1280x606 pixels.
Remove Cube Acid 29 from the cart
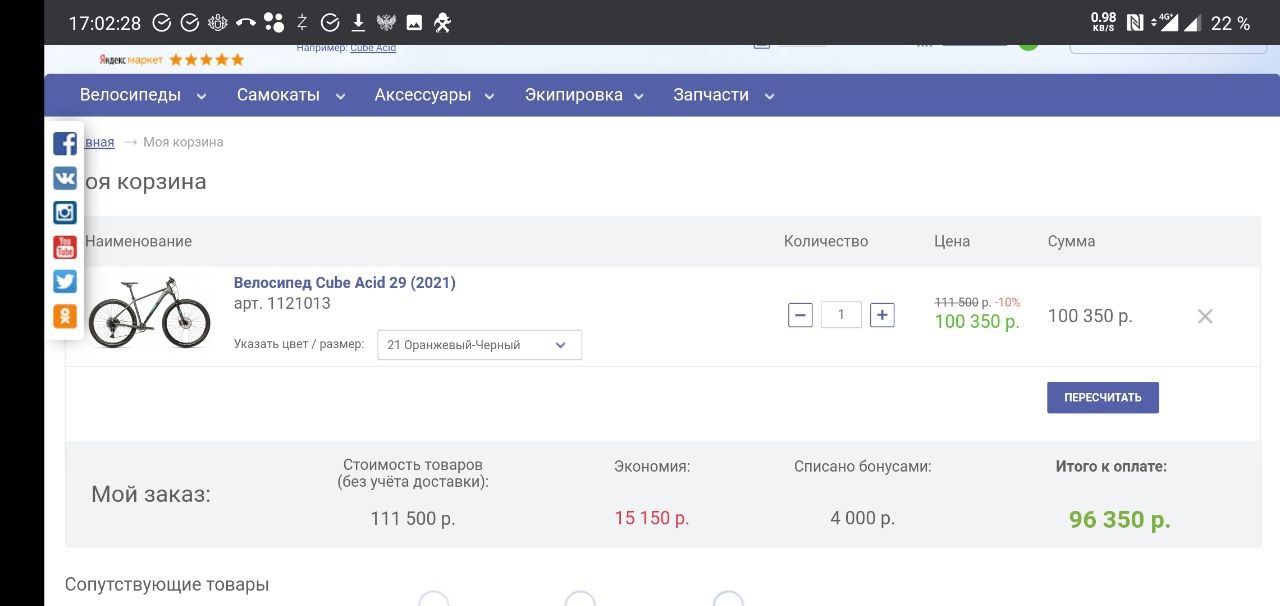(1205, 316)
